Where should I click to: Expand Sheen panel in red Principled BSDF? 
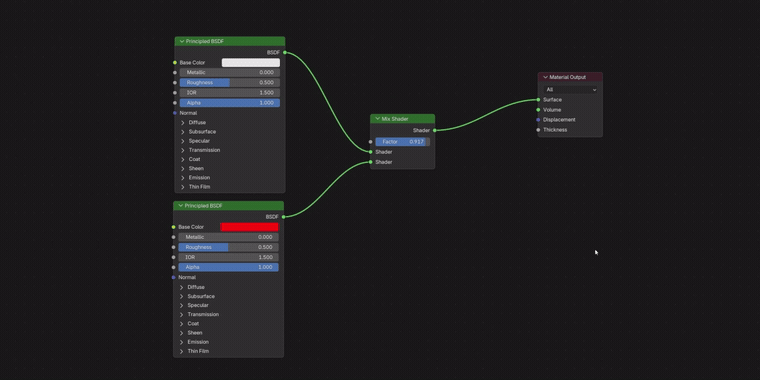tap(182, 333)
